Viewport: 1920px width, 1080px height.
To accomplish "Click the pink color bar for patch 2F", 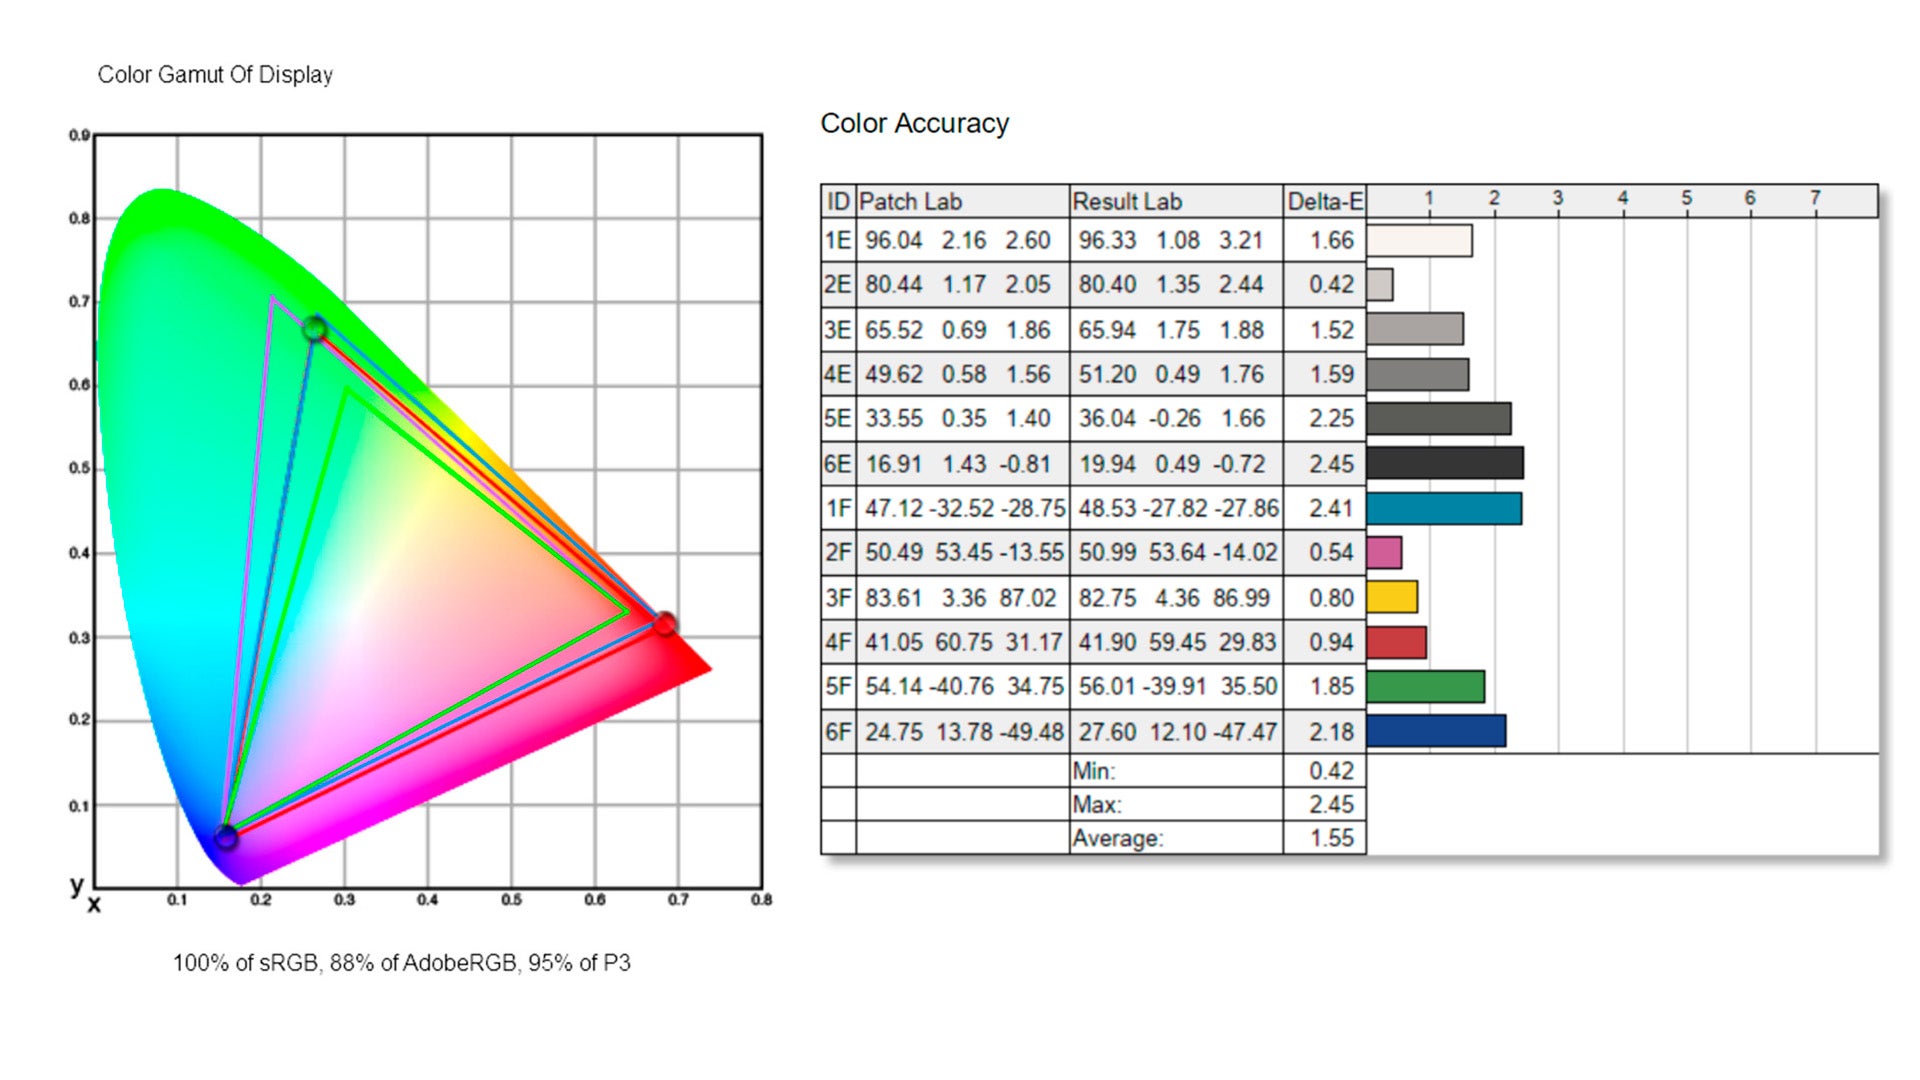I will coord(1384,552).
